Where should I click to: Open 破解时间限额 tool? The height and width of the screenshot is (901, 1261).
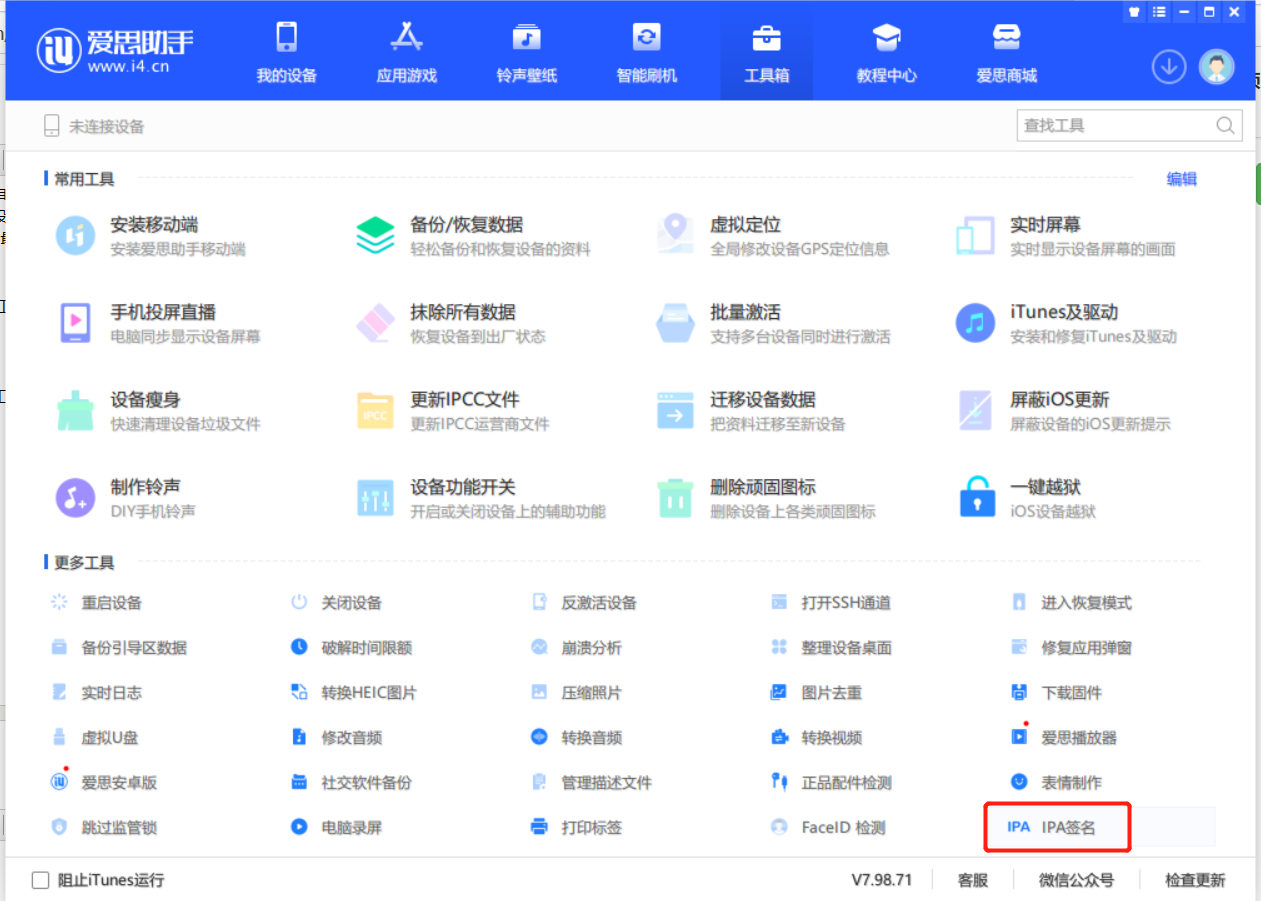click(x=352, y=648)
